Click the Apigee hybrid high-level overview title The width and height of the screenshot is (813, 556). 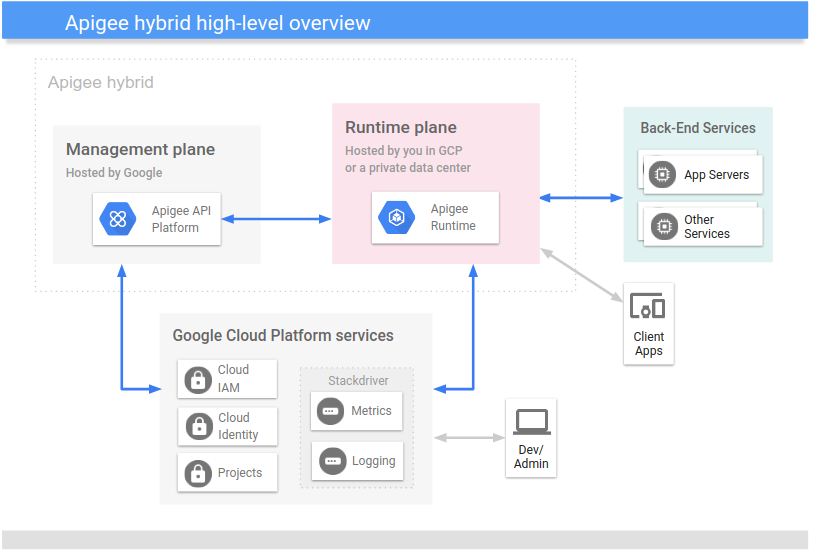pyautogui.click(x=218, y=23)
